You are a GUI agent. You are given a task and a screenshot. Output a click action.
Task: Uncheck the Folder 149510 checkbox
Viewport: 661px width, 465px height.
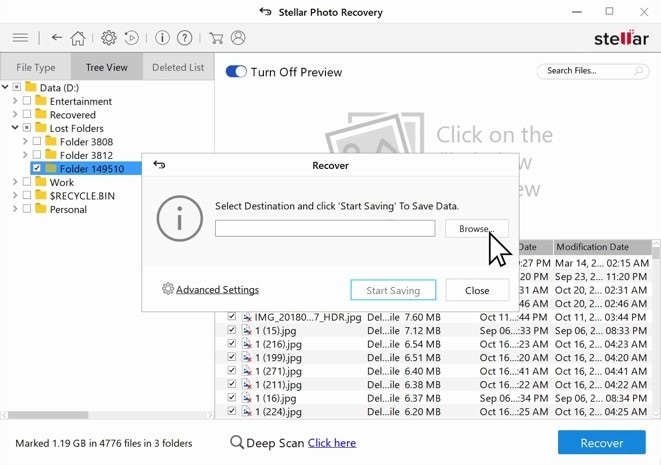[37, 168]
